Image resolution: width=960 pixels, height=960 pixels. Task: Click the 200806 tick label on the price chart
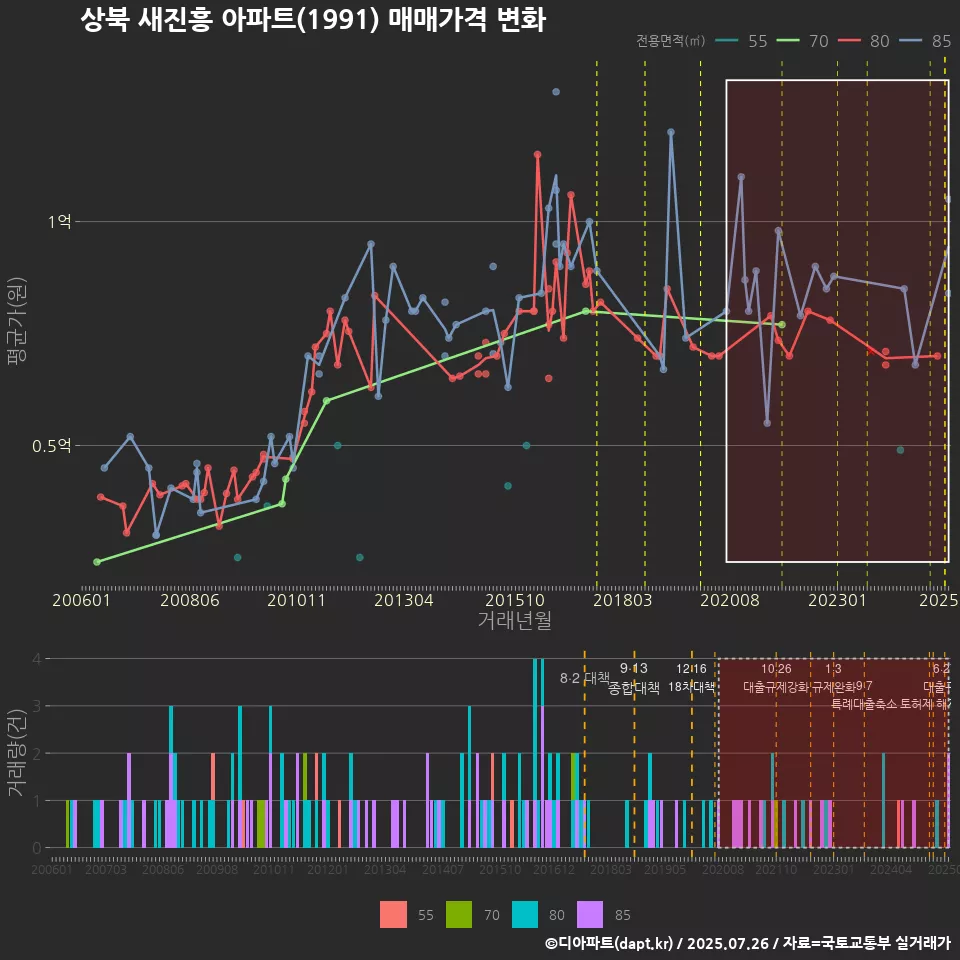[190, 600]
